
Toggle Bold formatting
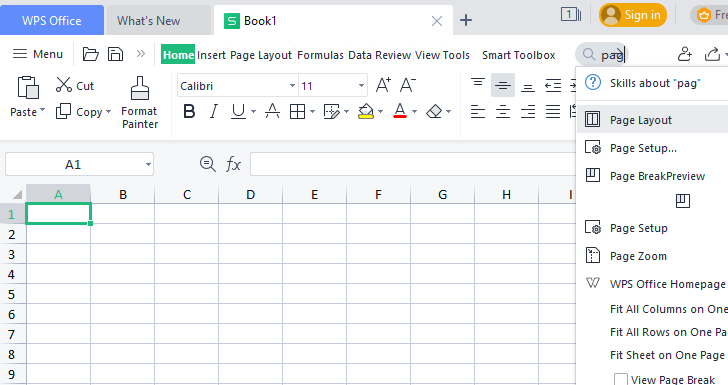(x=189, y=111)
